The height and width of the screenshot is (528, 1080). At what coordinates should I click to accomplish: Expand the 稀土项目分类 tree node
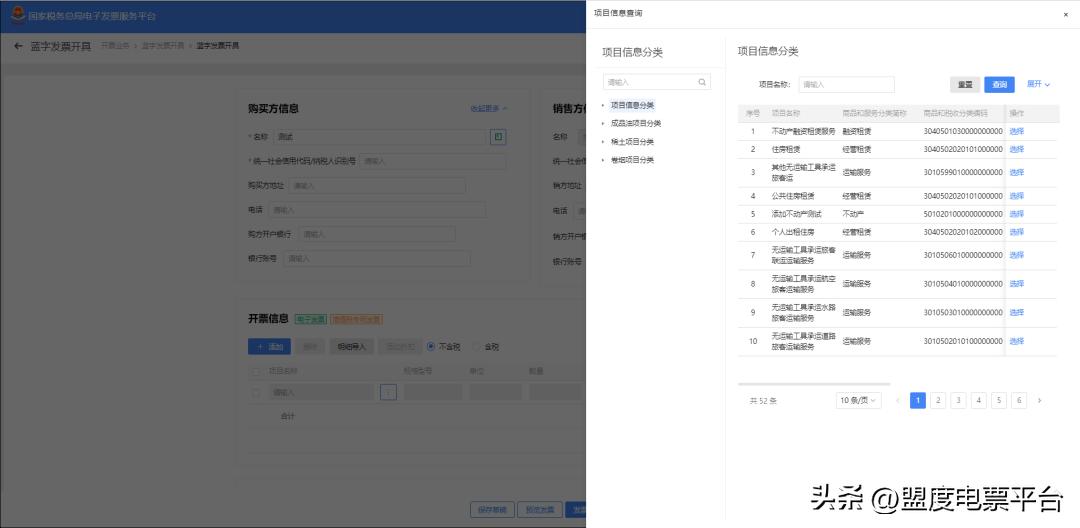603,142
